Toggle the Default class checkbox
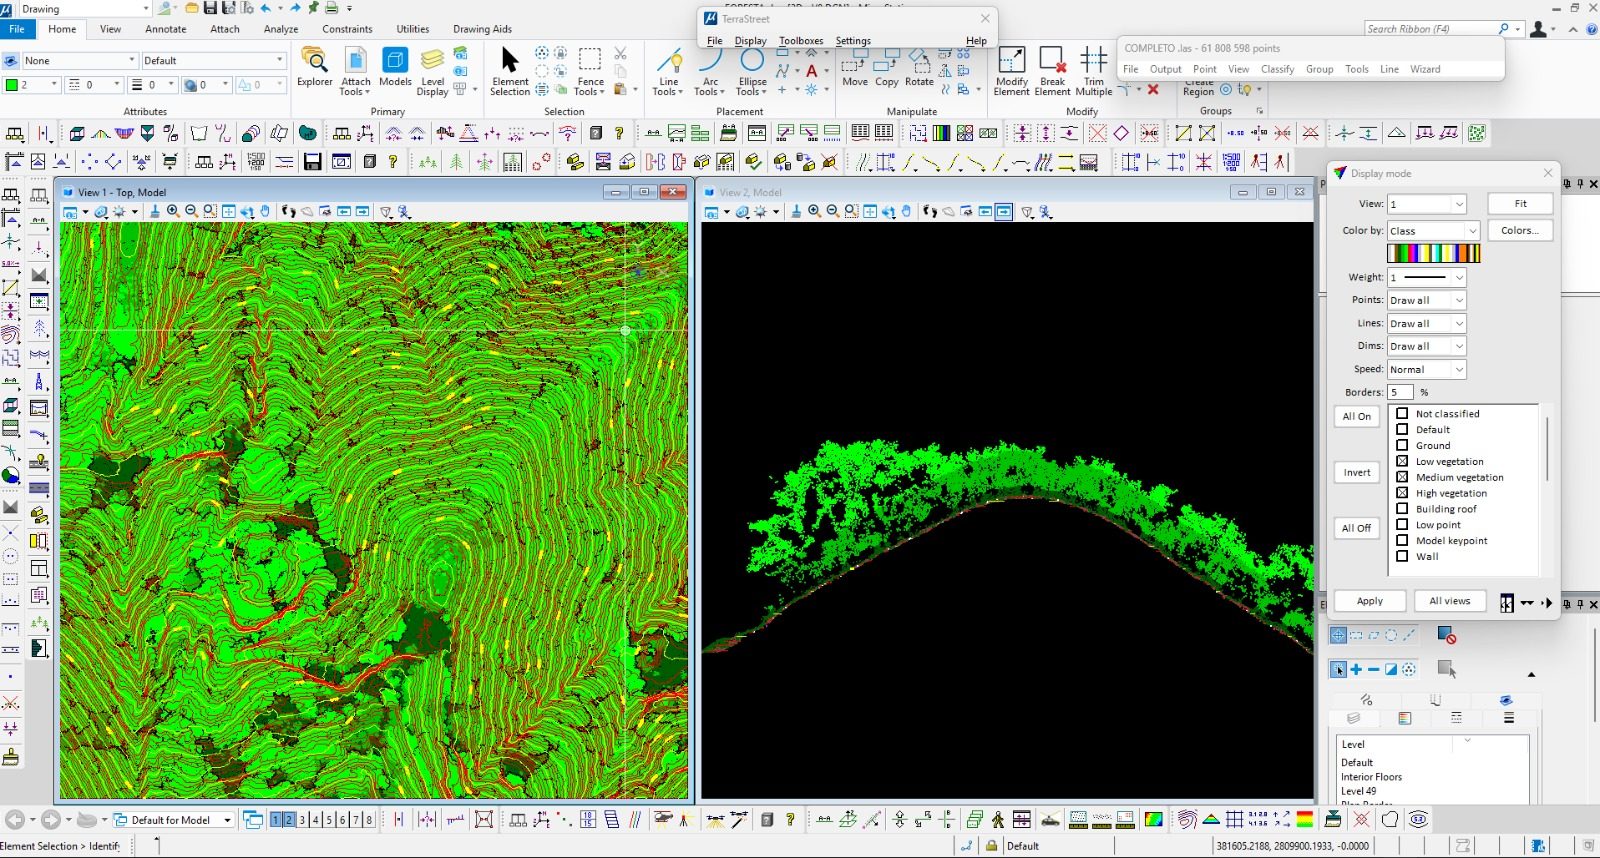Screen dimensions: 1600x858 coord(1402,429)
